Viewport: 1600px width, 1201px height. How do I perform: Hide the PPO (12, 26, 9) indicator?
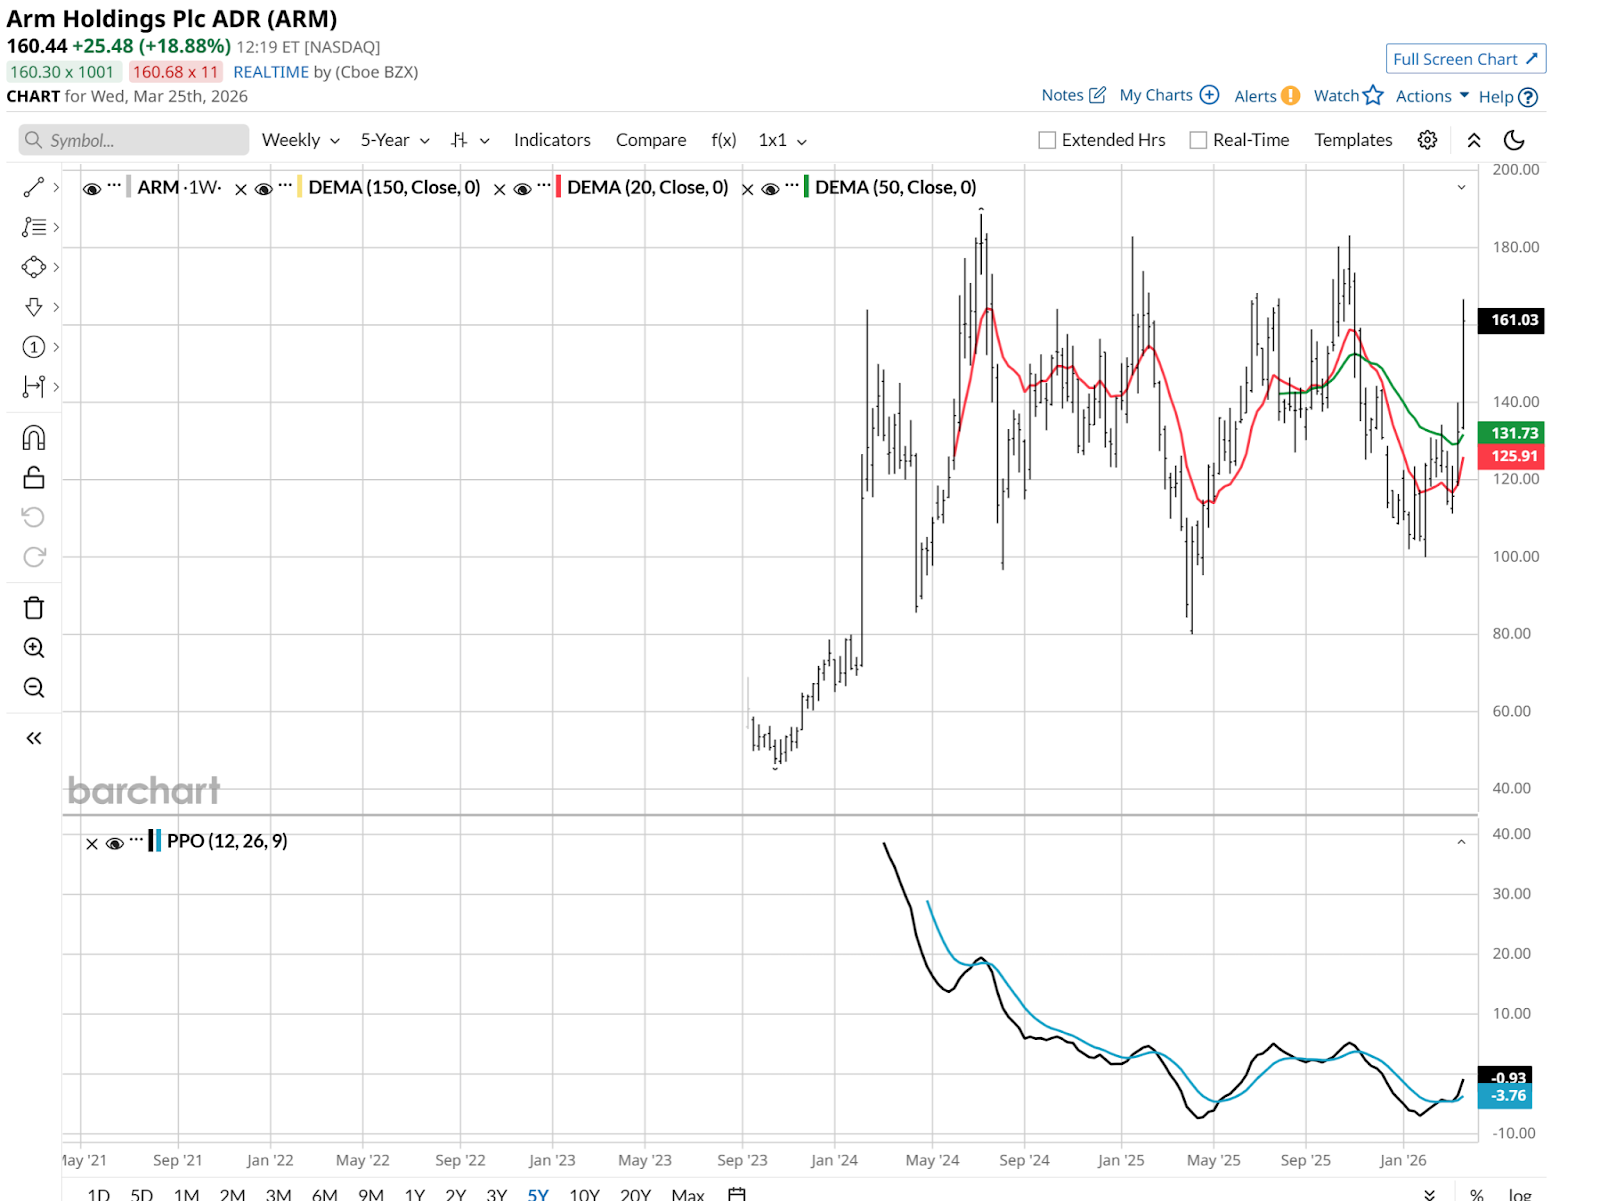115,844
